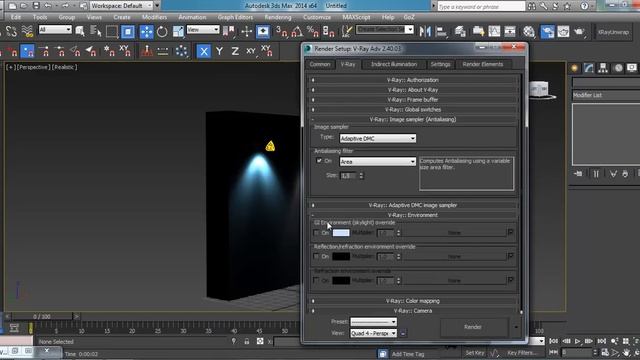Viewport: 640px width, 360px height.
Task: Click reflection environment black color swatch
Action: point(341,256)
